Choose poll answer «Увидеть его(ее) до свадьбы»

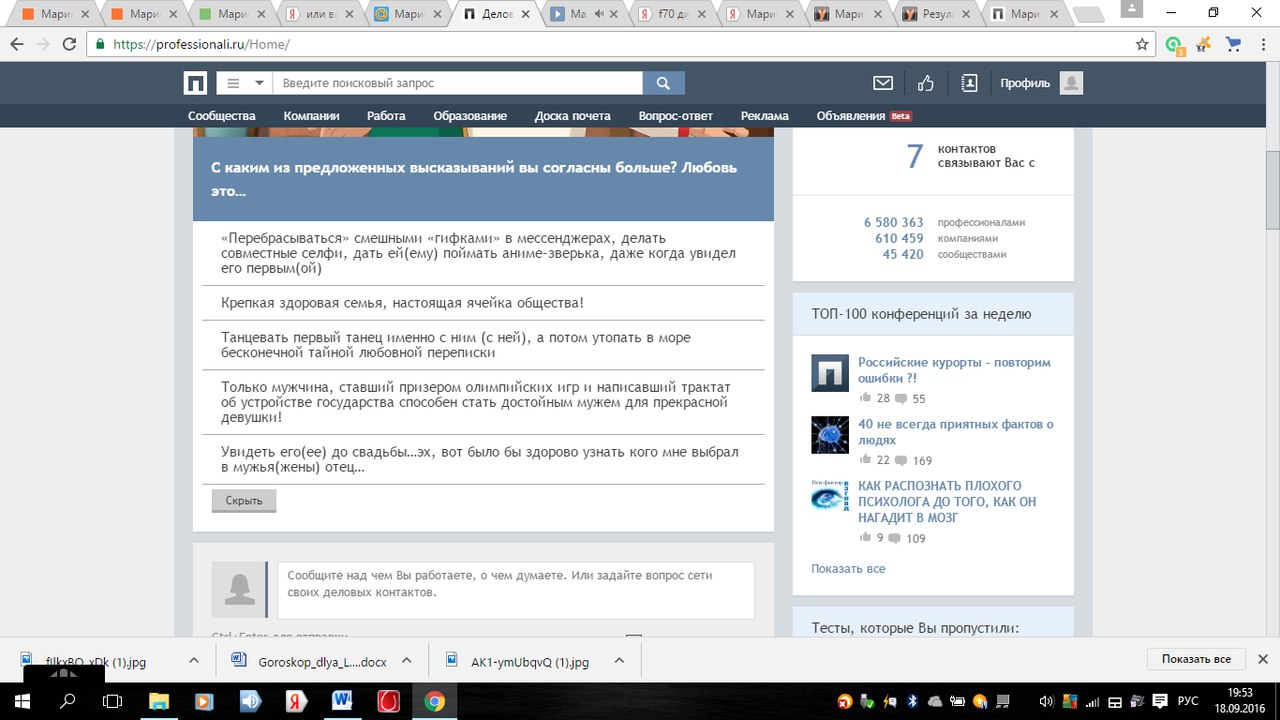(483, 460)
